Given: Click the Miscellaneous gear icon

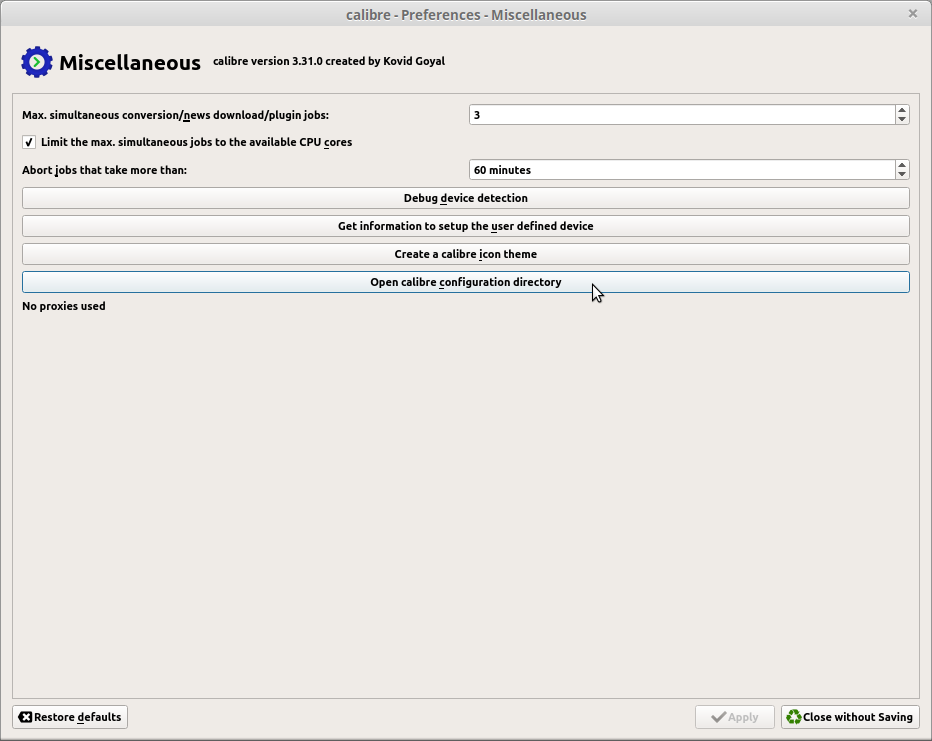Looking at the screenshot, I should 37,62.
